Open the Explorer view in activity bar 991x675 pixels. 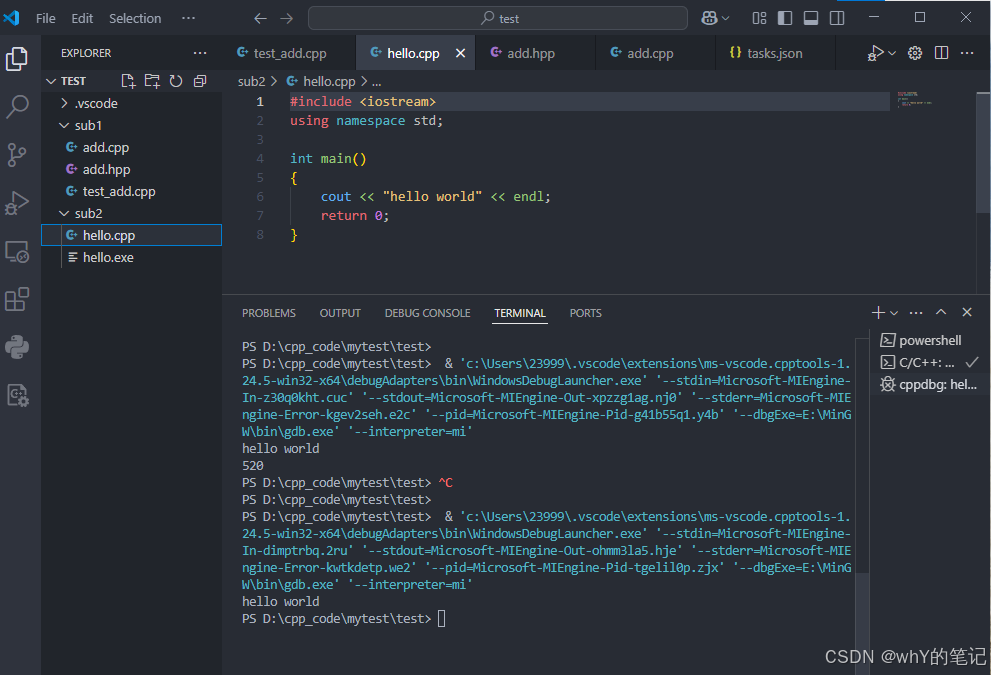pyautogui.click(x=17, y=59)
